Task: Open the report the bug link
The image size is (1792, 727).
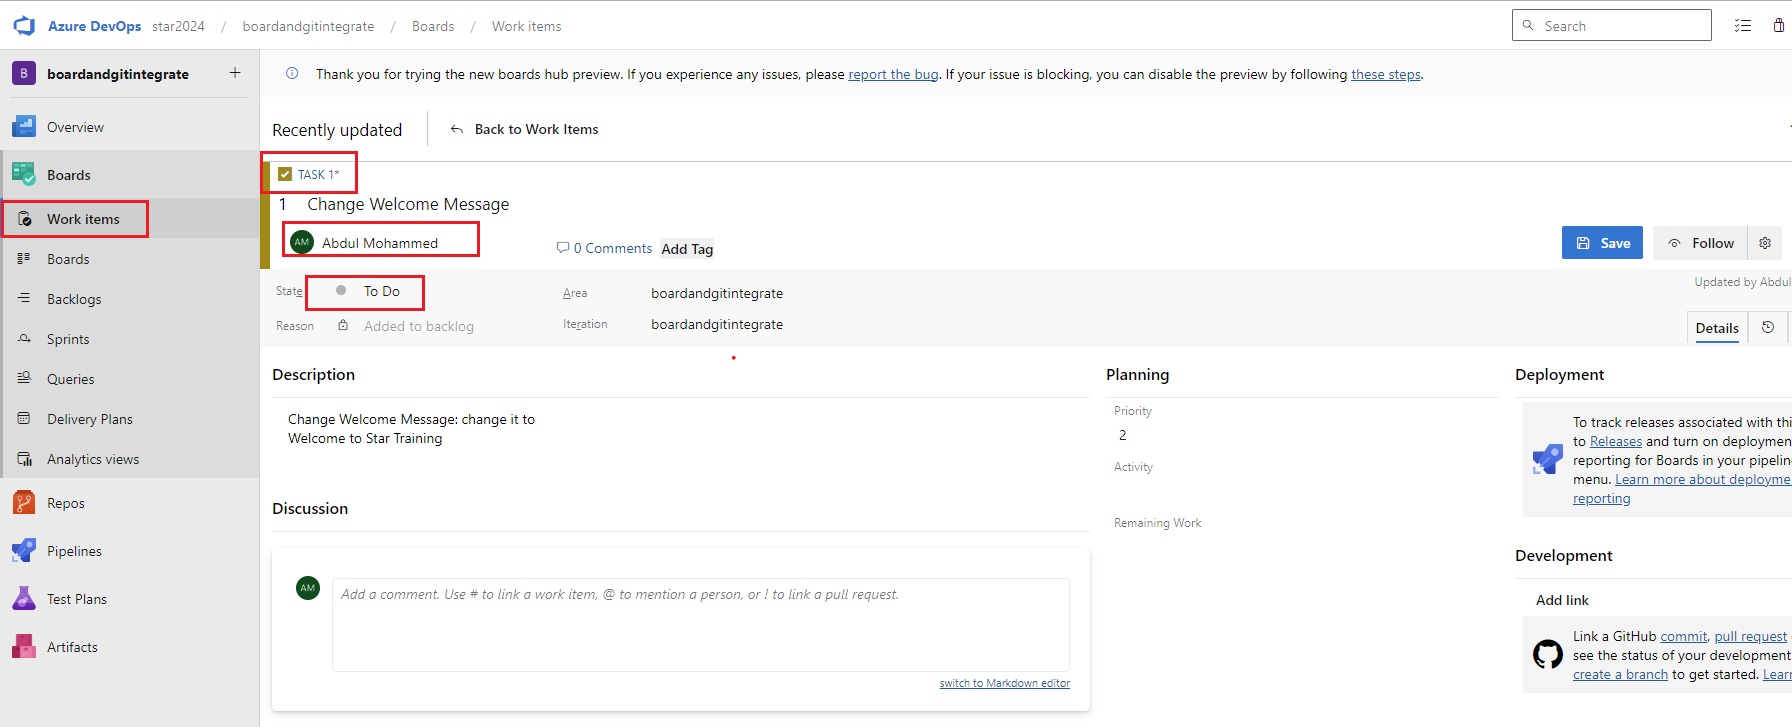Action: [893, 74]
